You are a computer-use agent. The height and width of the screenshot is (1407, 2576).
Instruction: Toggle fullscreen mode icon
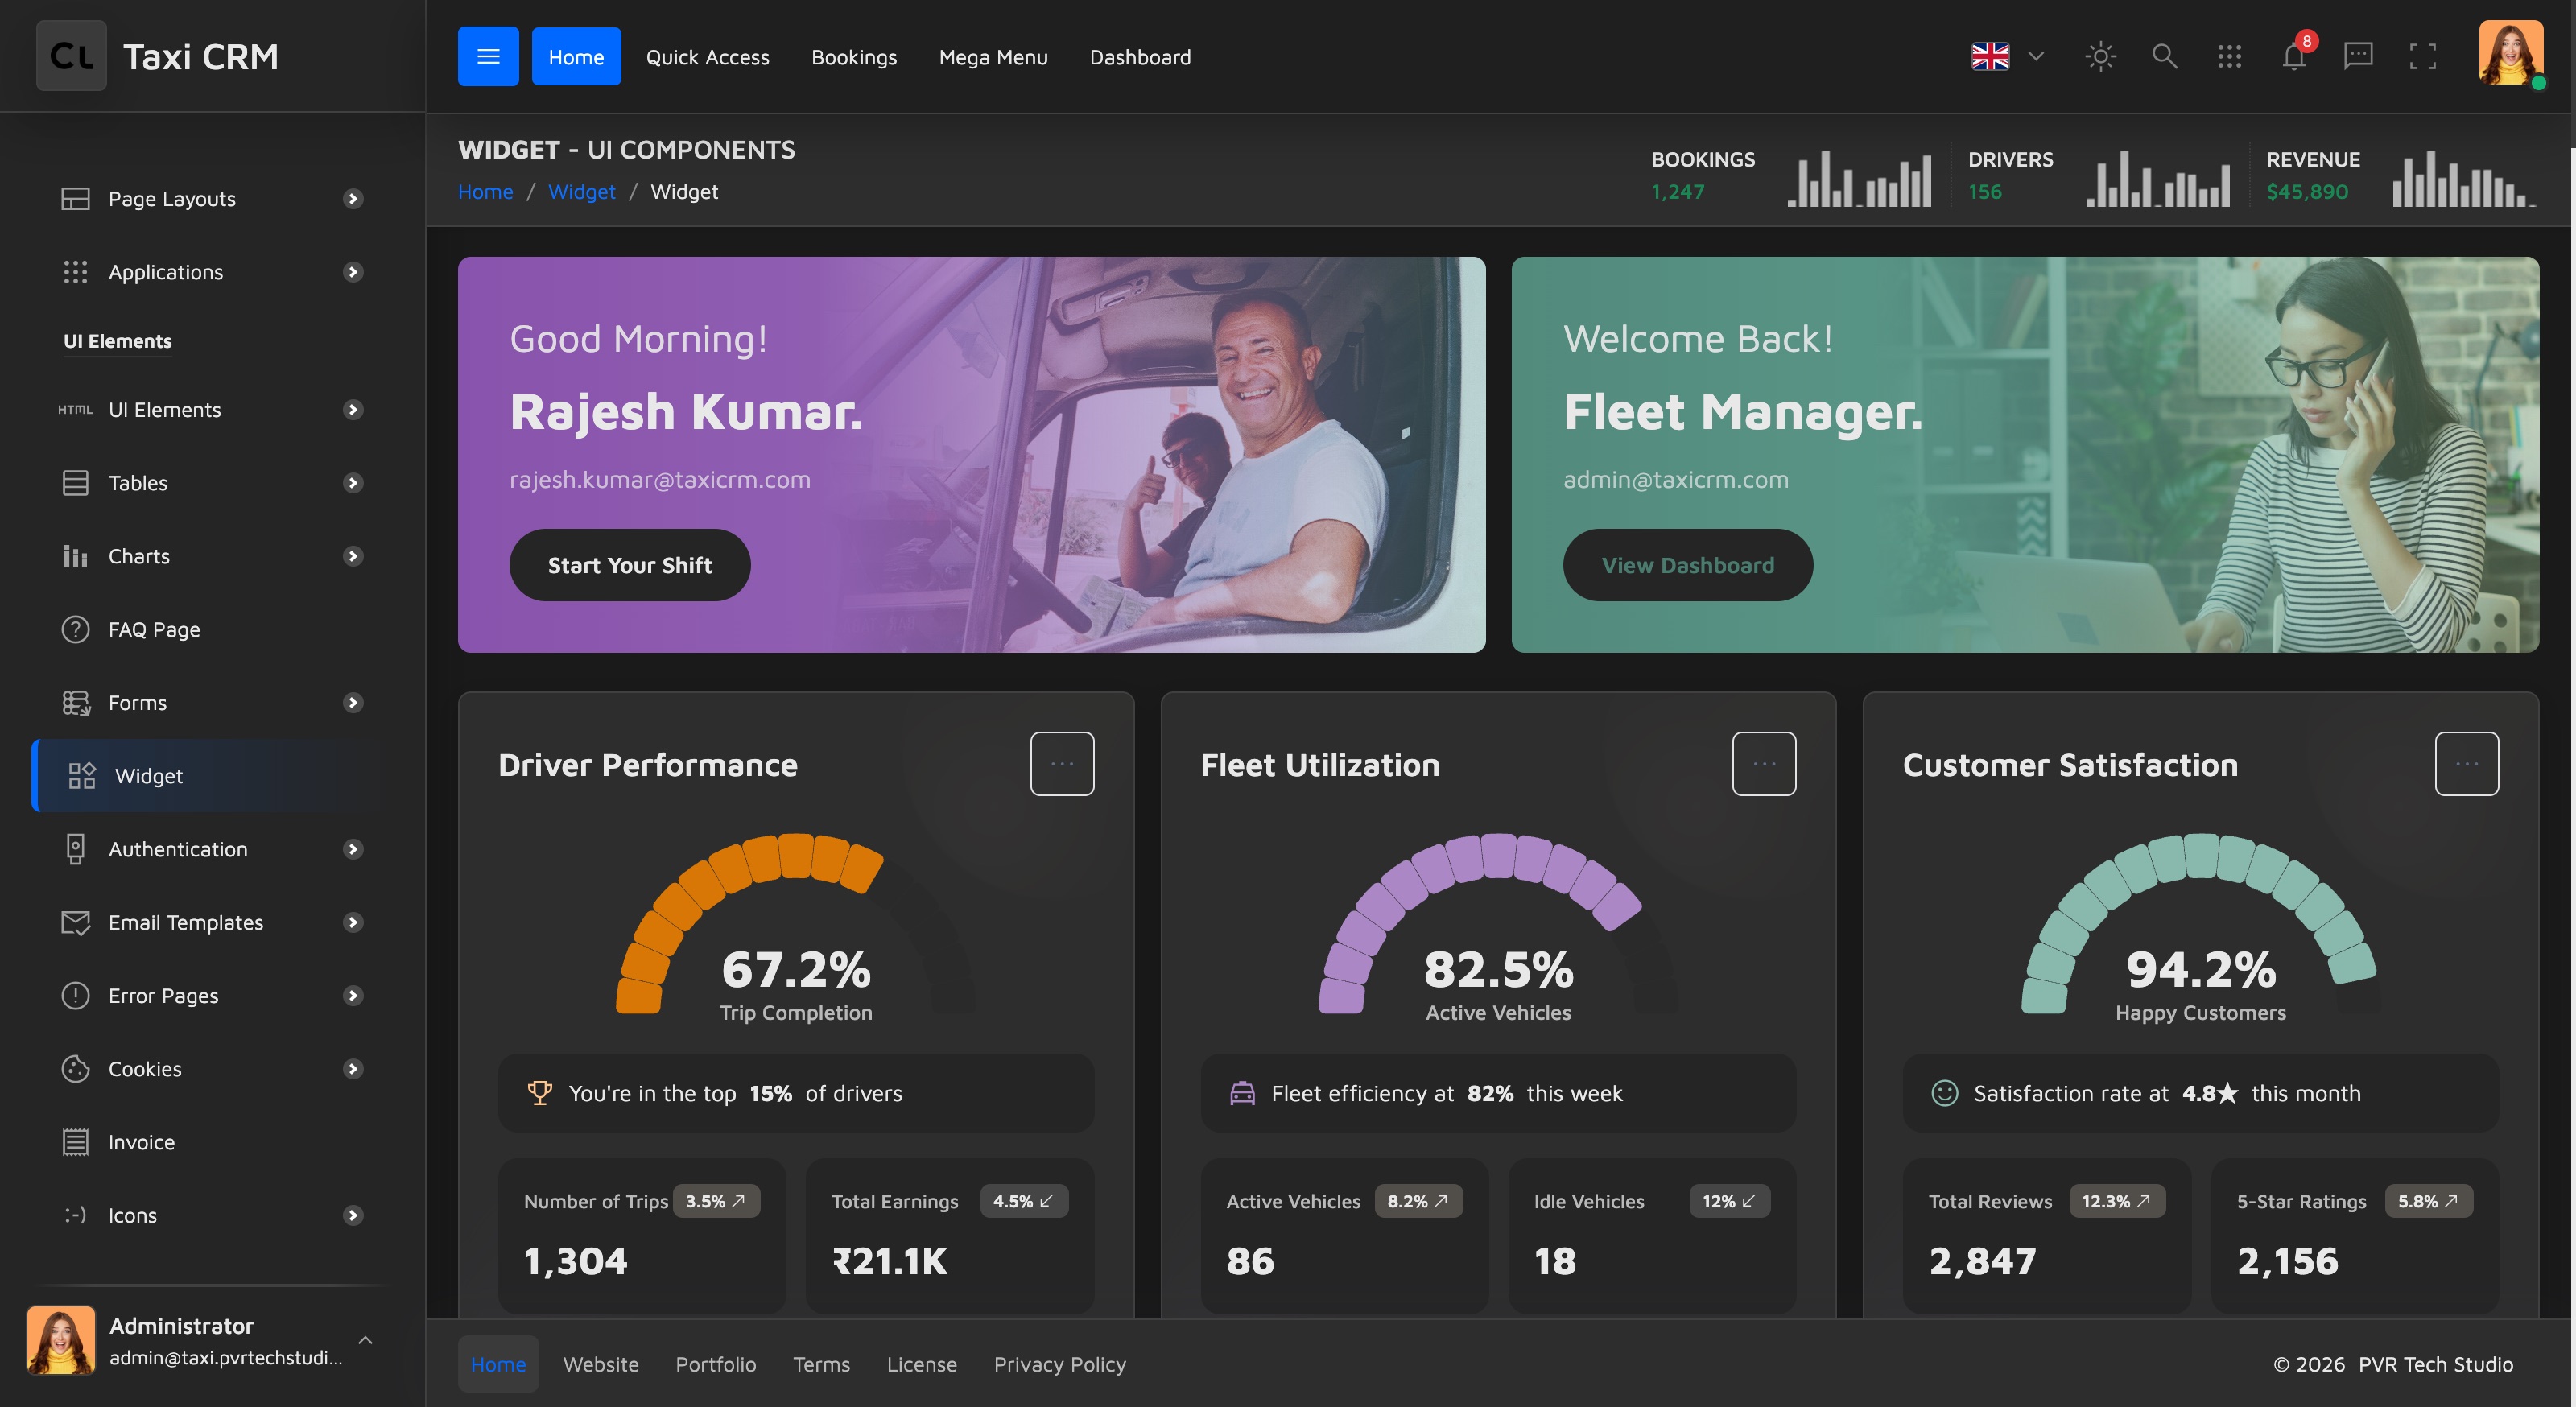(2422, 56)
